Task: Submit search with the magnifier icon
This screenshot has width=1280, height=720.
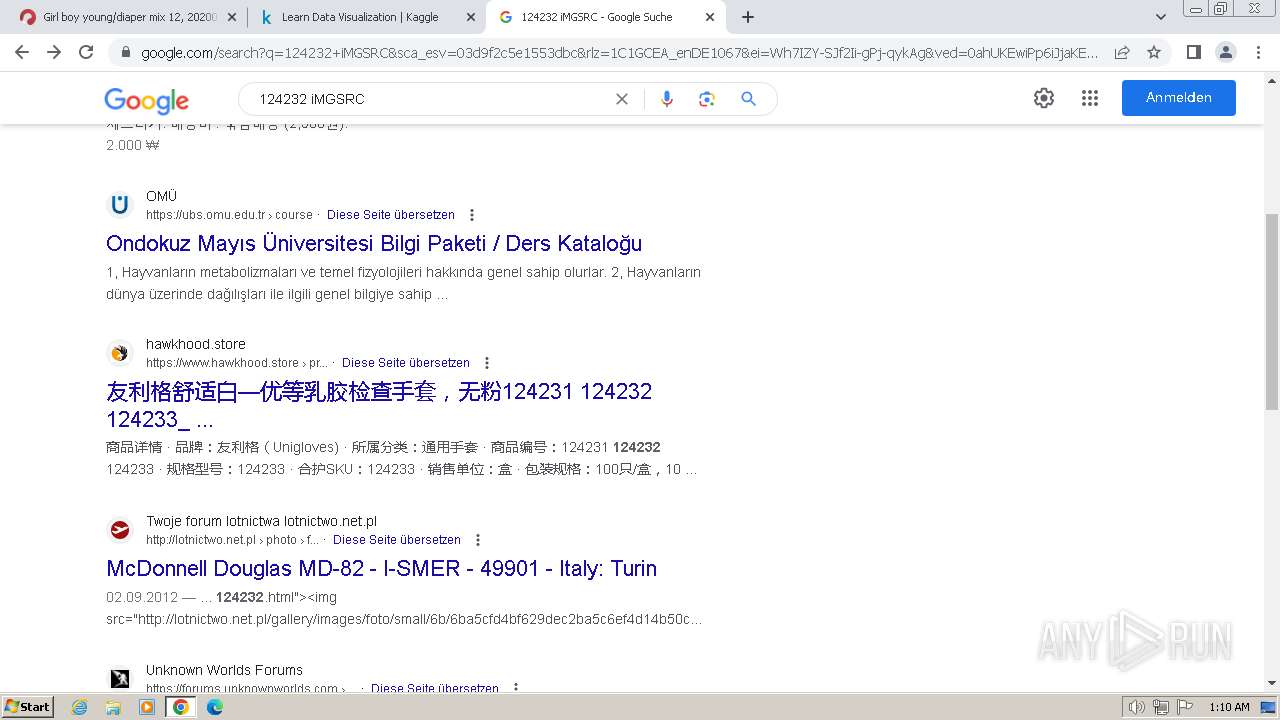Action: point(748,99)
